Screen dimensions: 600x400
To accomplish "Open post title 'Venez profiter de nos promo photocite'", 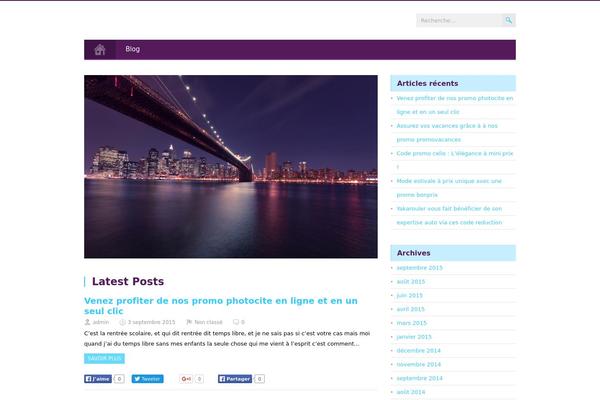I will click(221, 306).
